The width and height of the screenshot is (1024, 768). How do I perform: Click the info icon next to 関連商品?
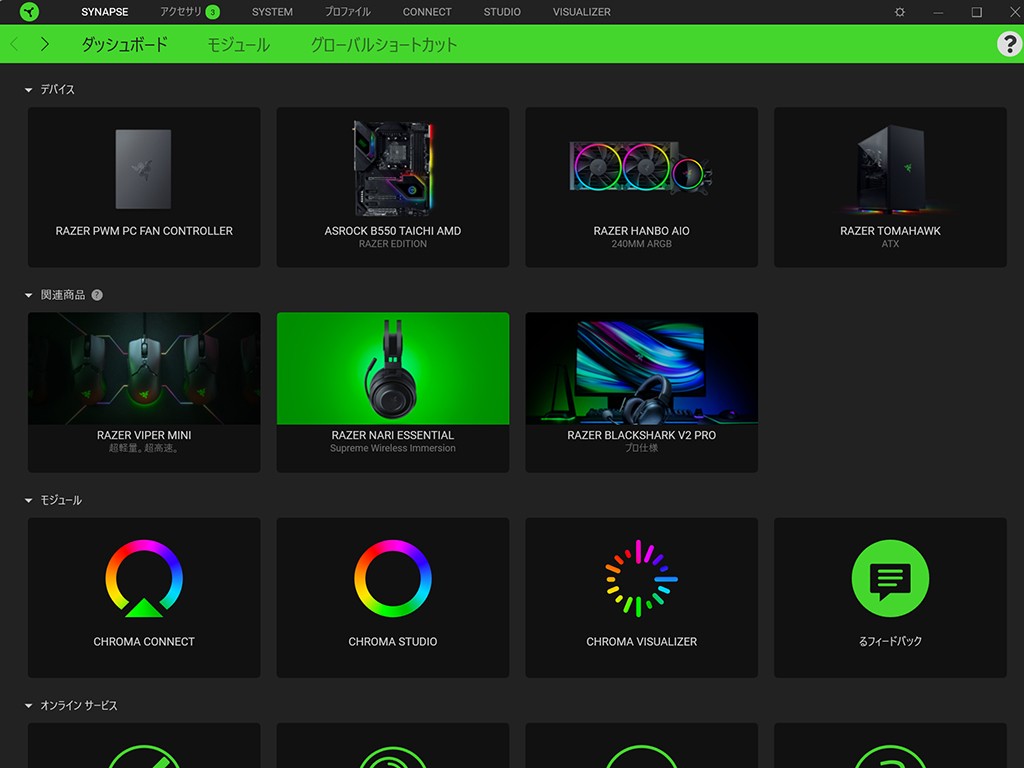[97, 295]
